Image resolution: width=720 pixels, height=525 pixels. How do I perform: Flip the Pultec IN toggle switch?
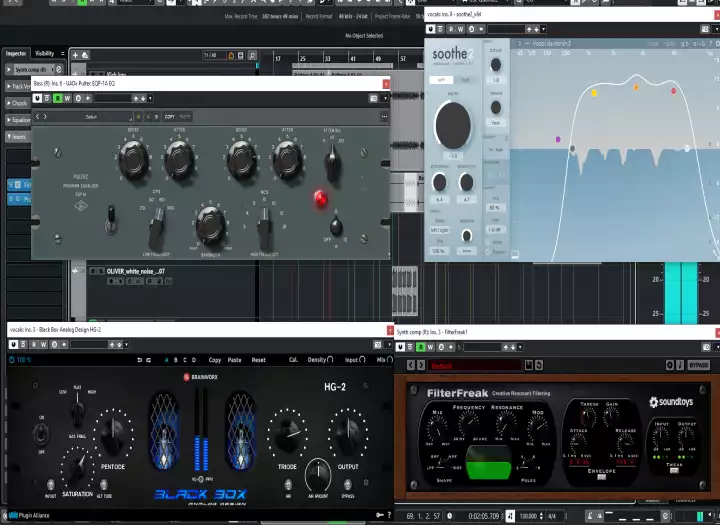point(111,220)
